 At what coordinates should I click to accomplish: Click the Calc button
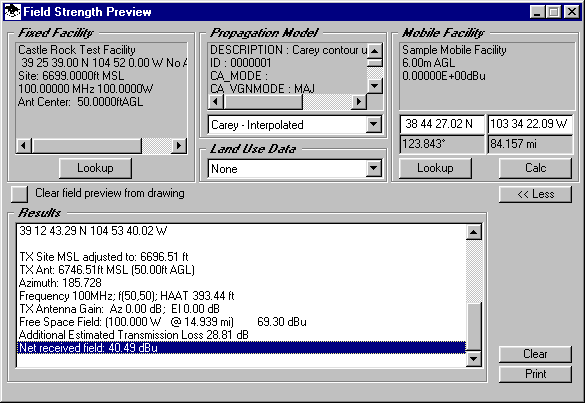[535, 168]
